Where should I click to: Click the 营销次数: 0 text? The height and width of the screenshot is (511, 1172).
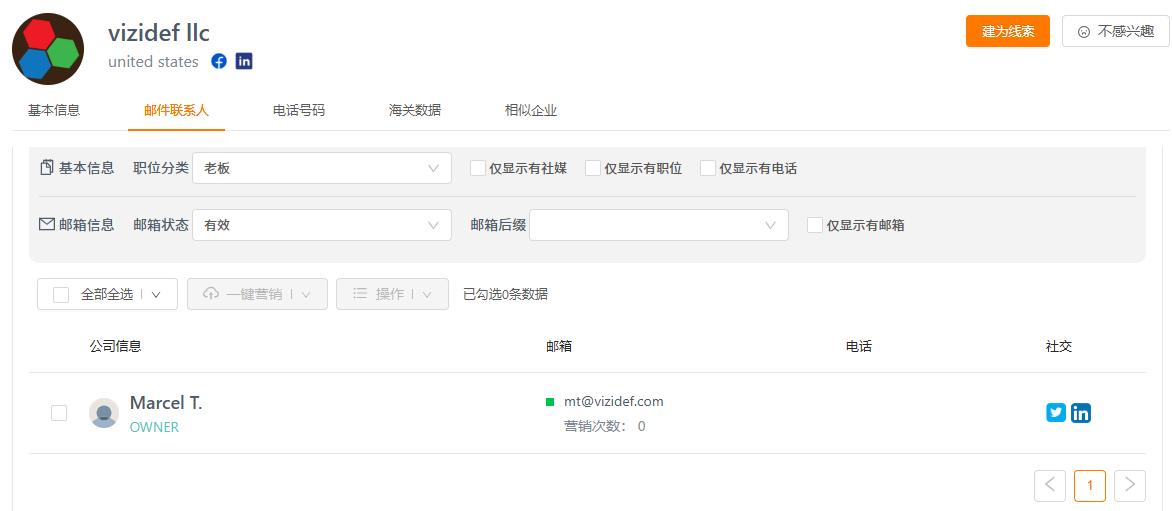[605, 427]
